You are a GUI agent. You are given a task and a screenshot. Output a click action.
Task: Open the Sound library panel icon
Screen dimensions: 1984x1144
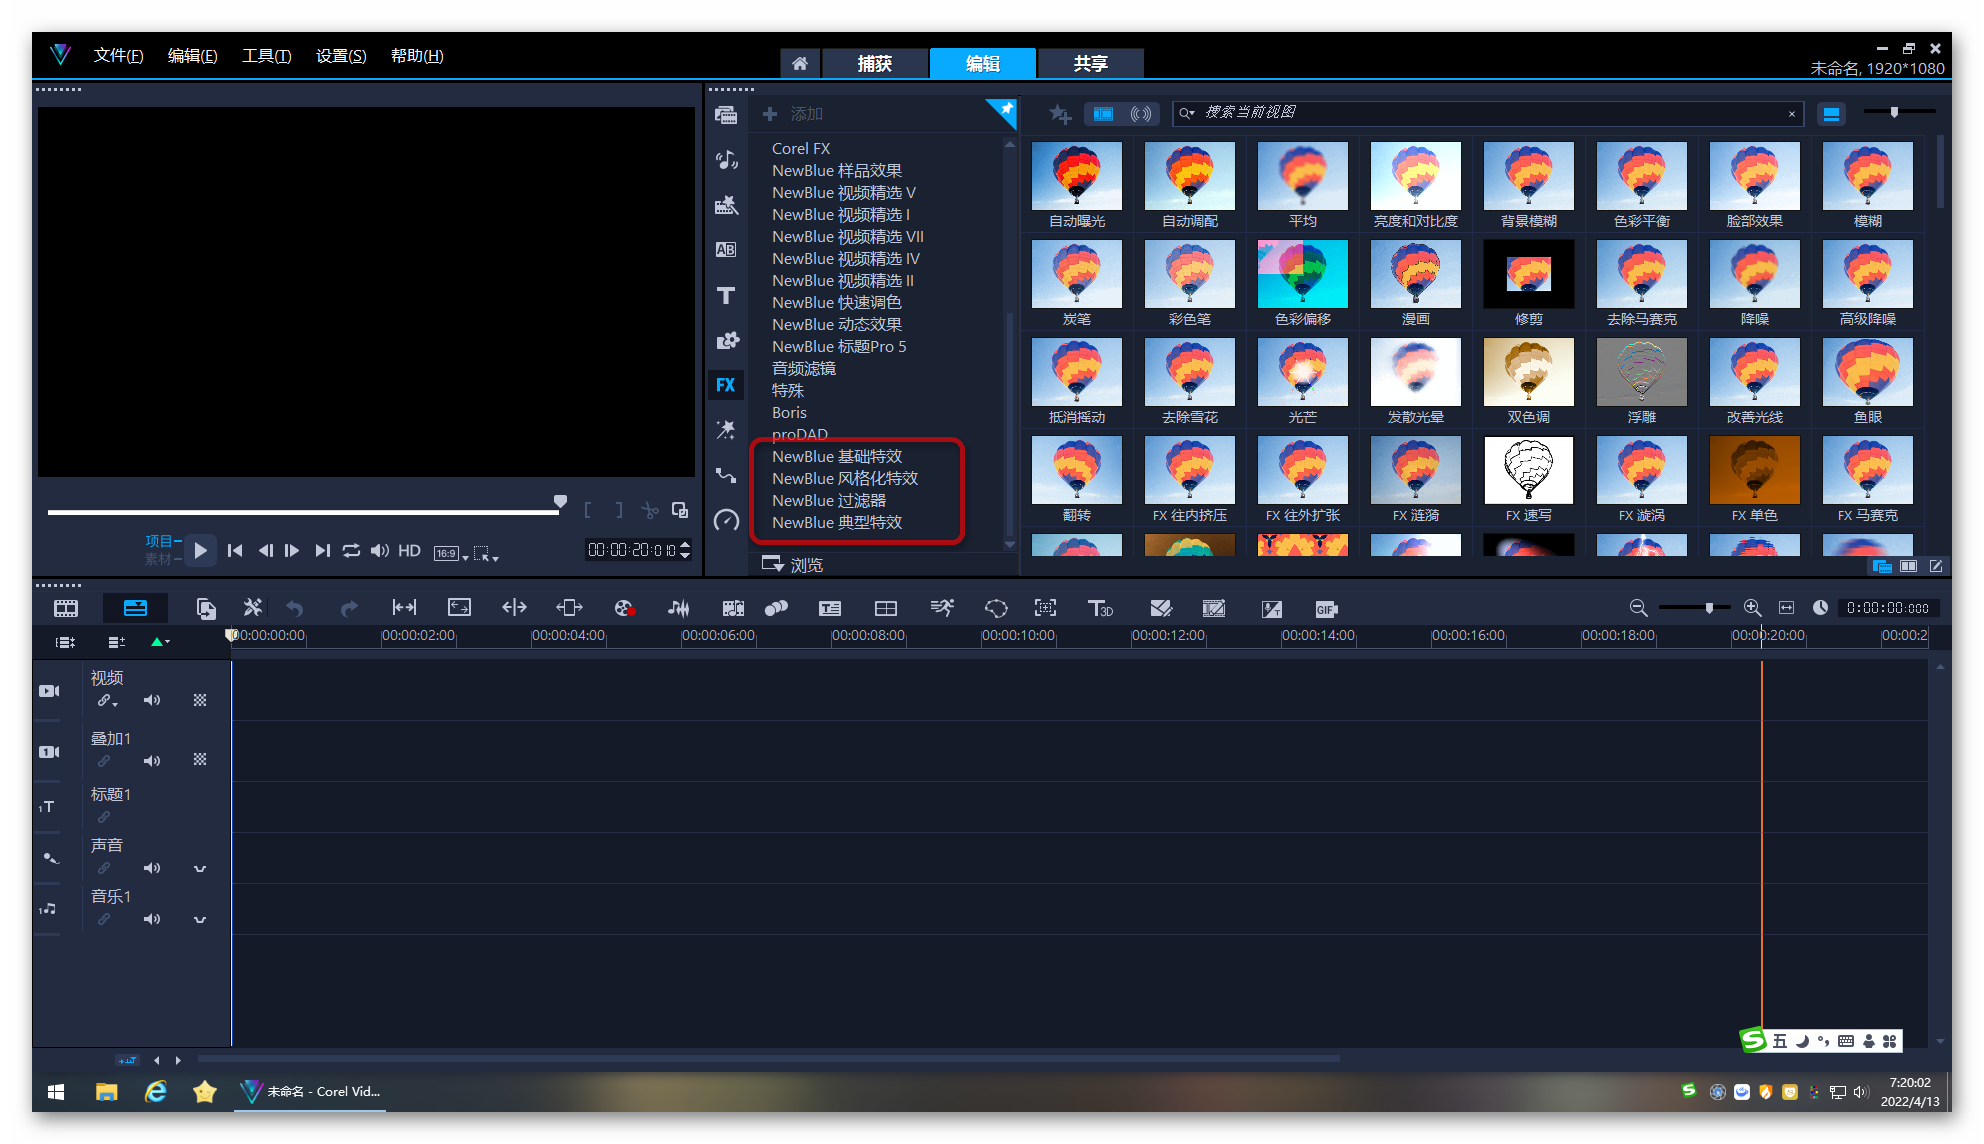(x=726, y=160)
